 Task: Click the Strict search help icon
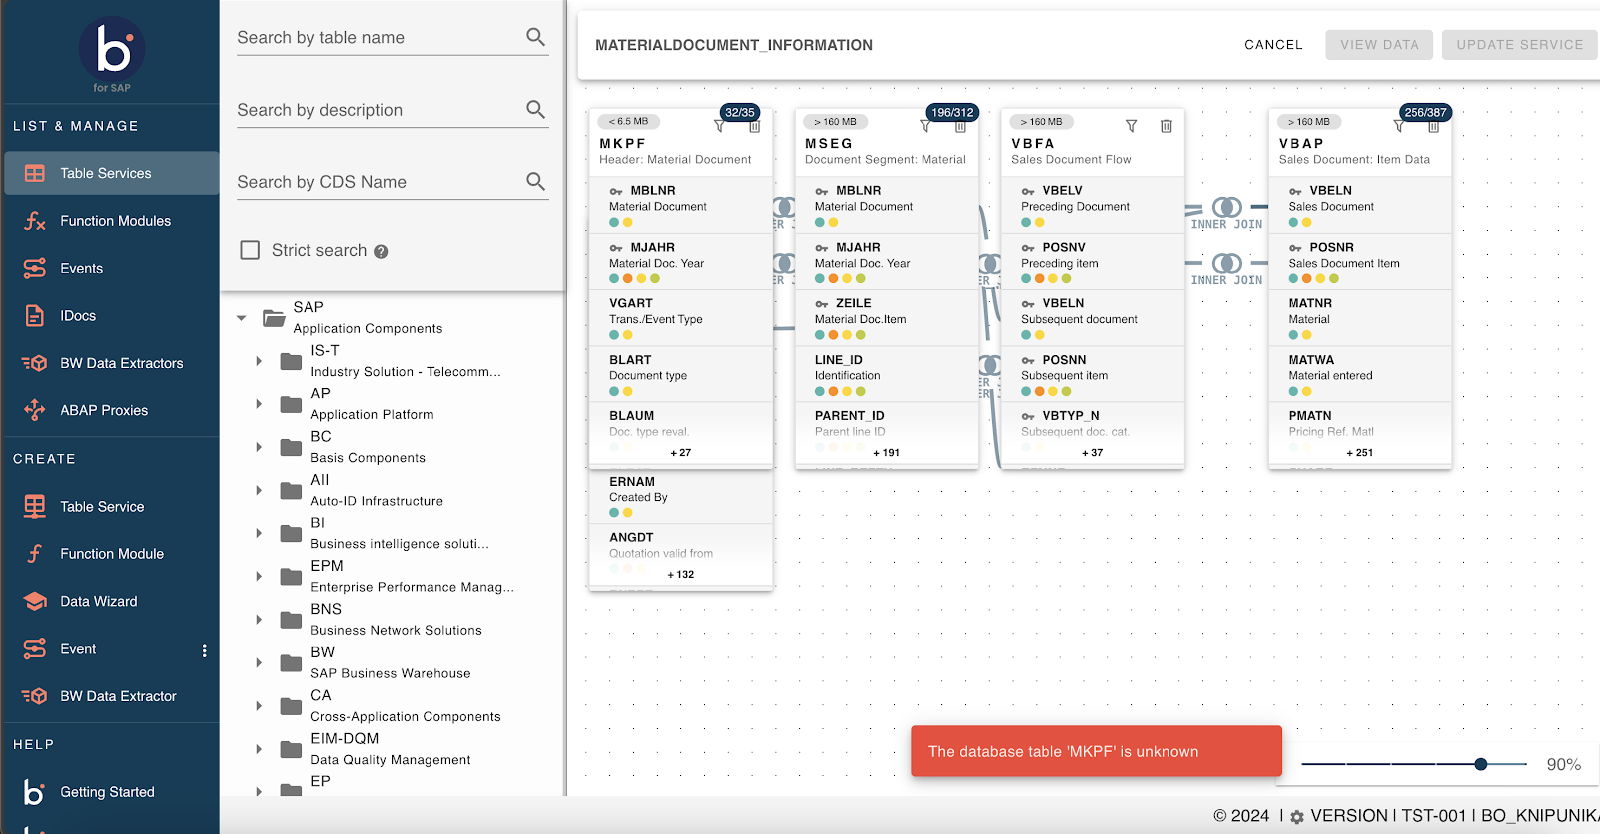381,252
